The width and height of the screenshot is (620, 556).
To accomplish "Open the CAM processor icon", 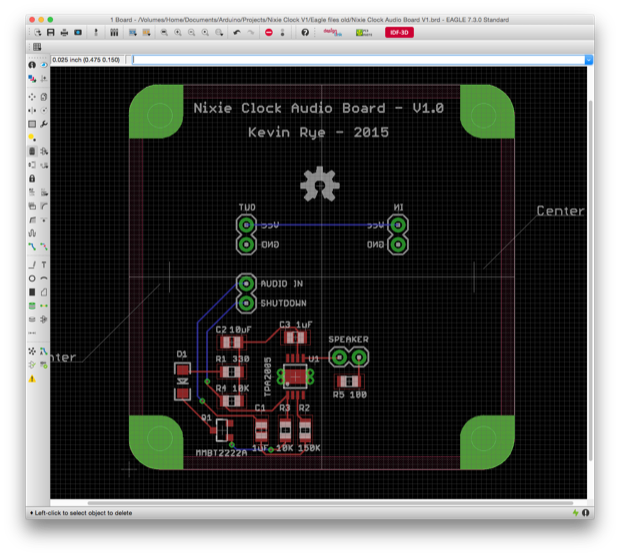I will click(x=78, y=32).
